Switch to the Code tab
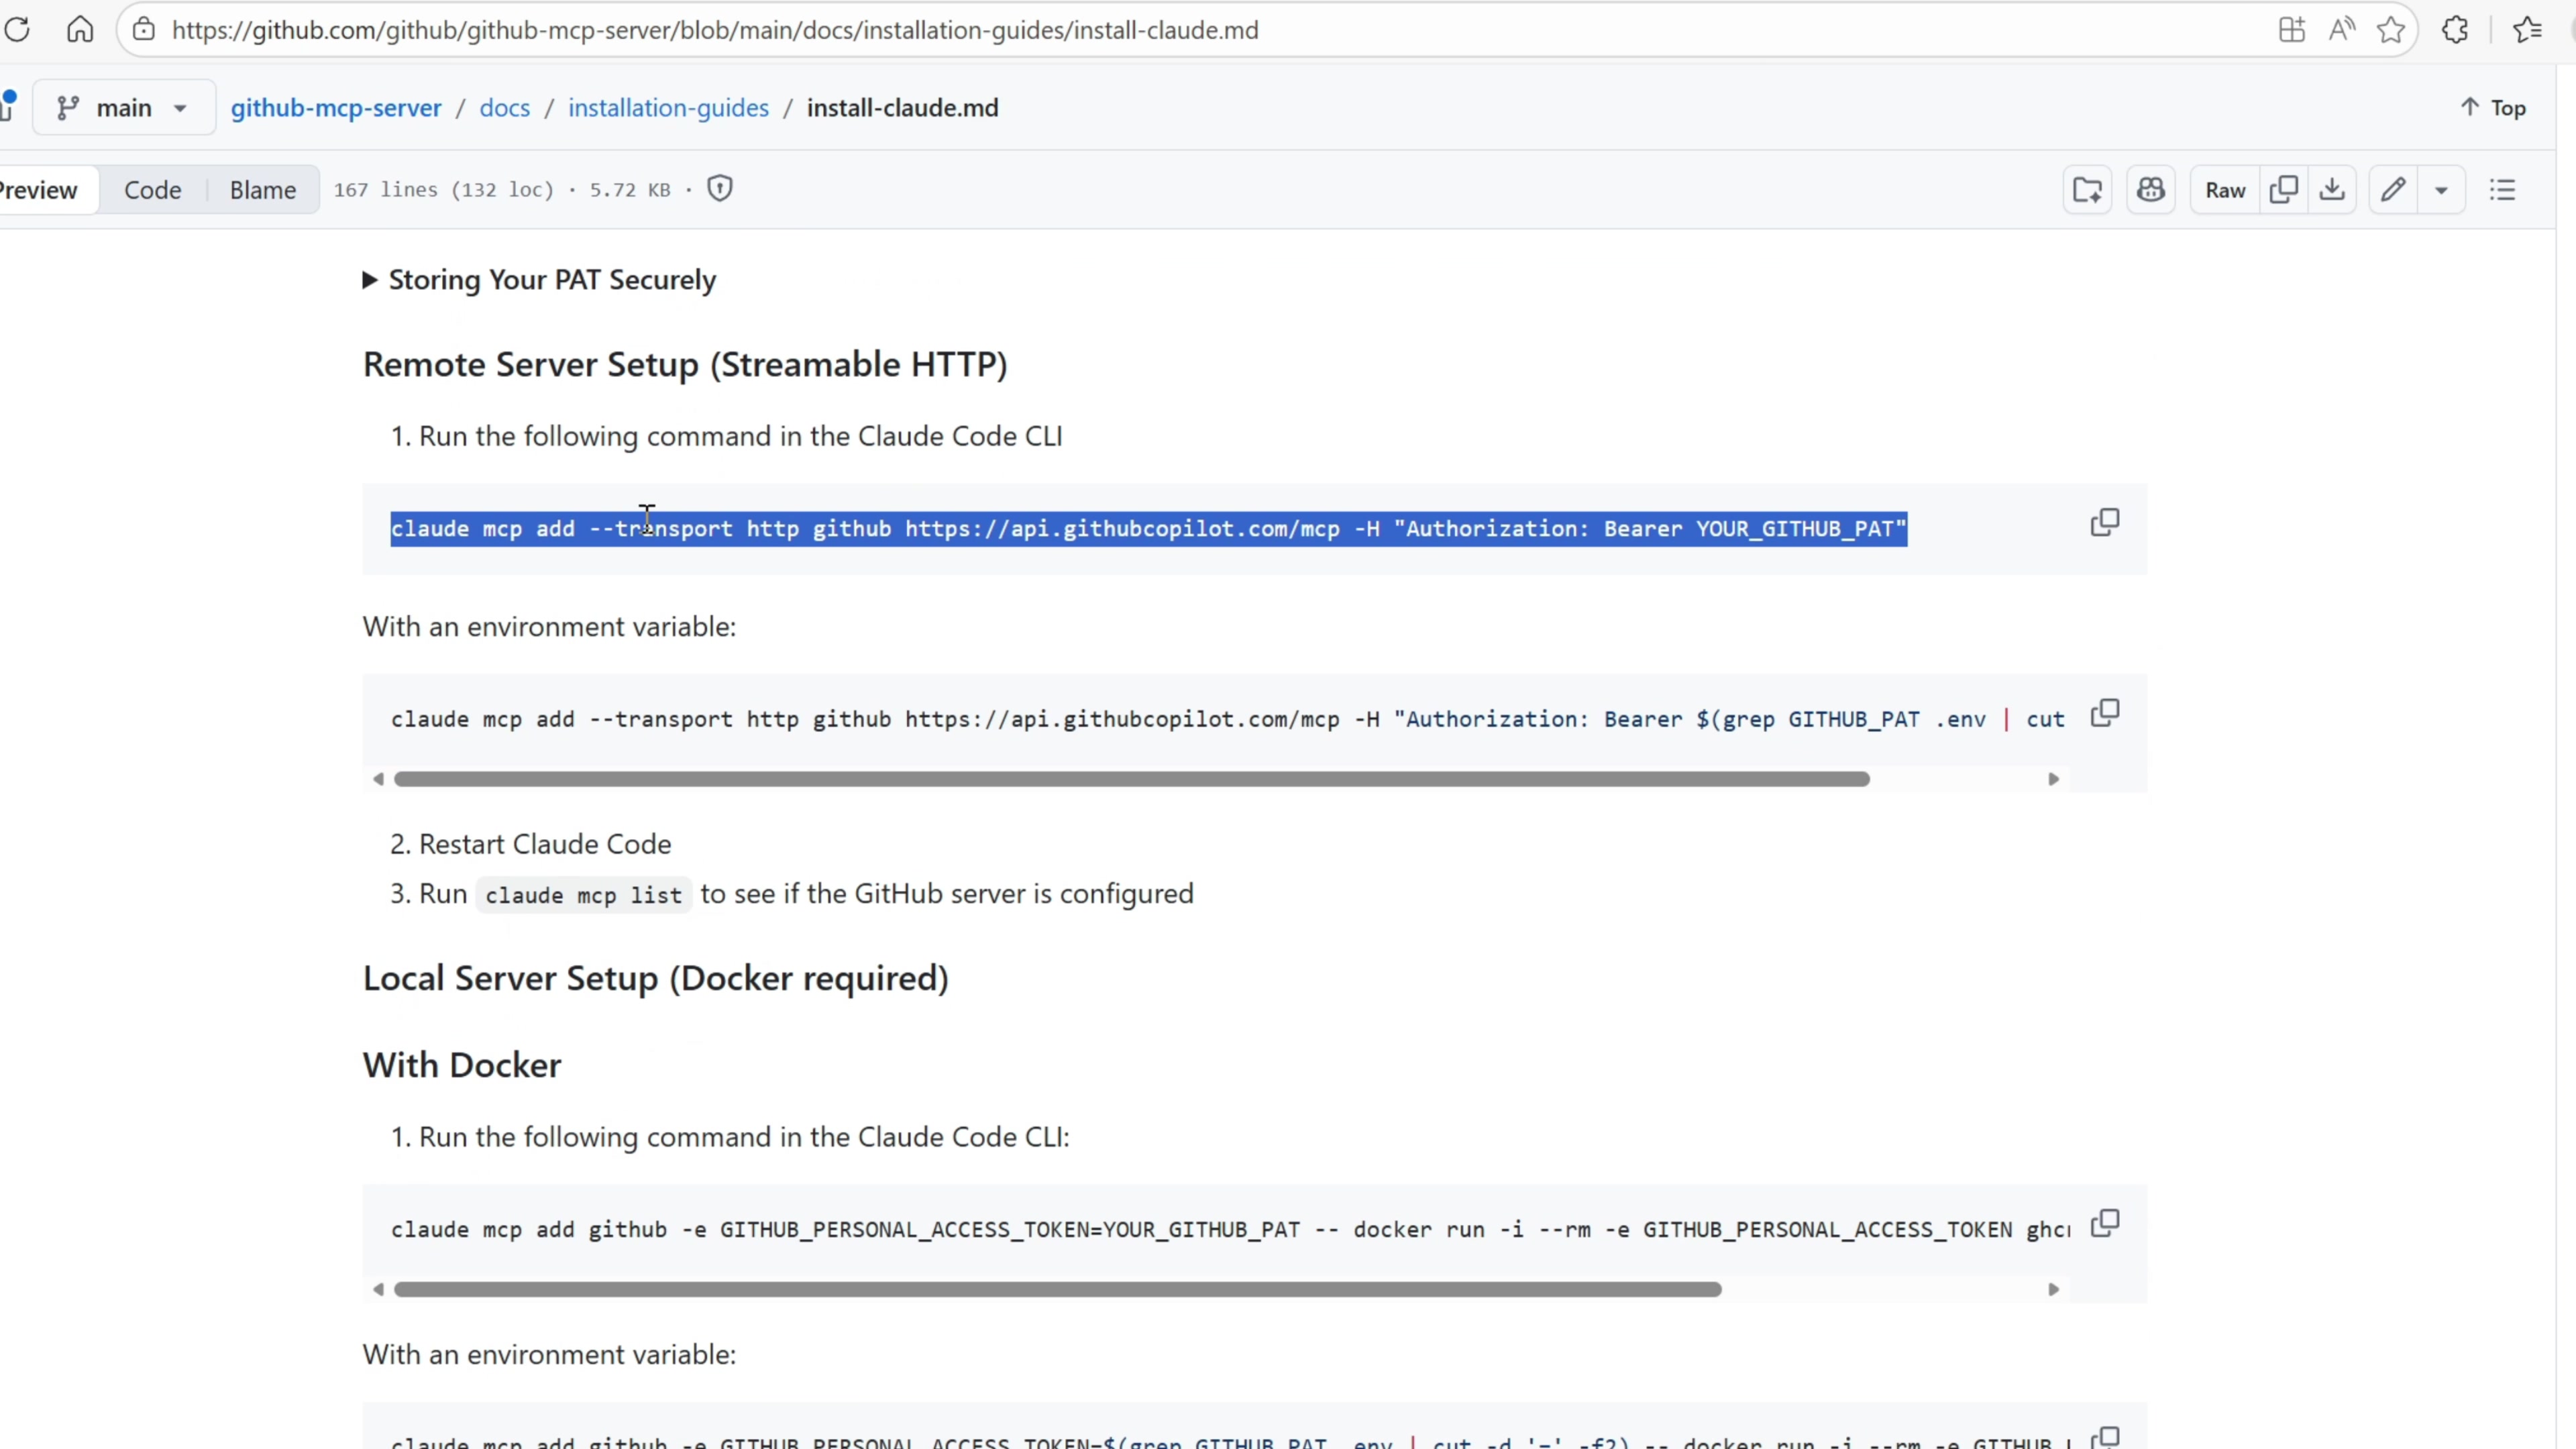The height and width of the screenshot is (1449, 2576). coord(152,190)
